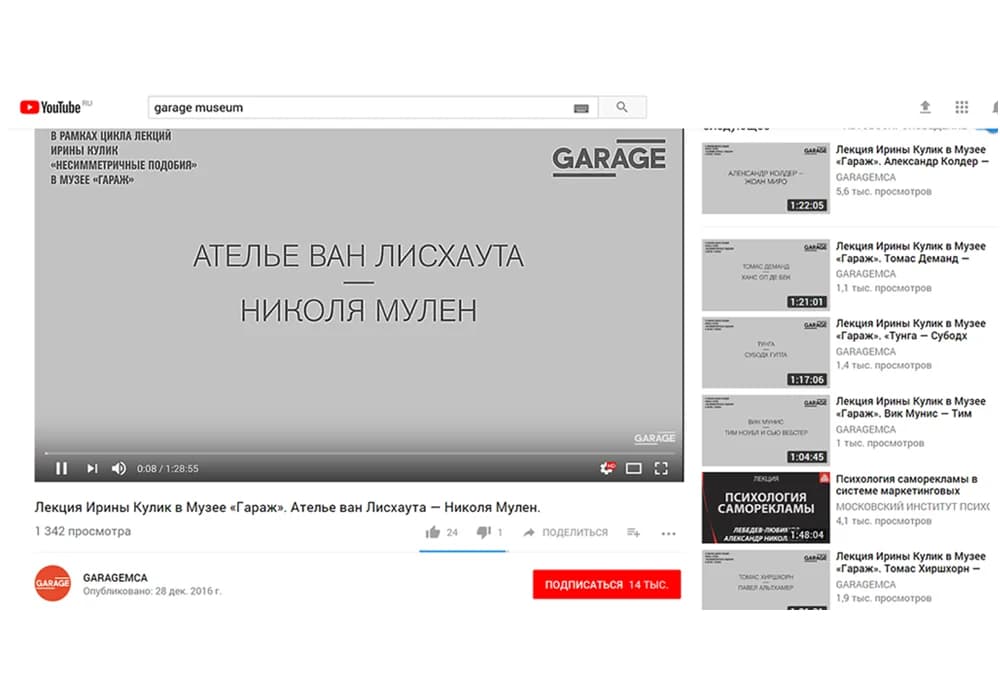The image size is (1000, 700).
Task: Open the 1:04:45 Вик Мунис thumbnail
Action: tap(766, 430)
